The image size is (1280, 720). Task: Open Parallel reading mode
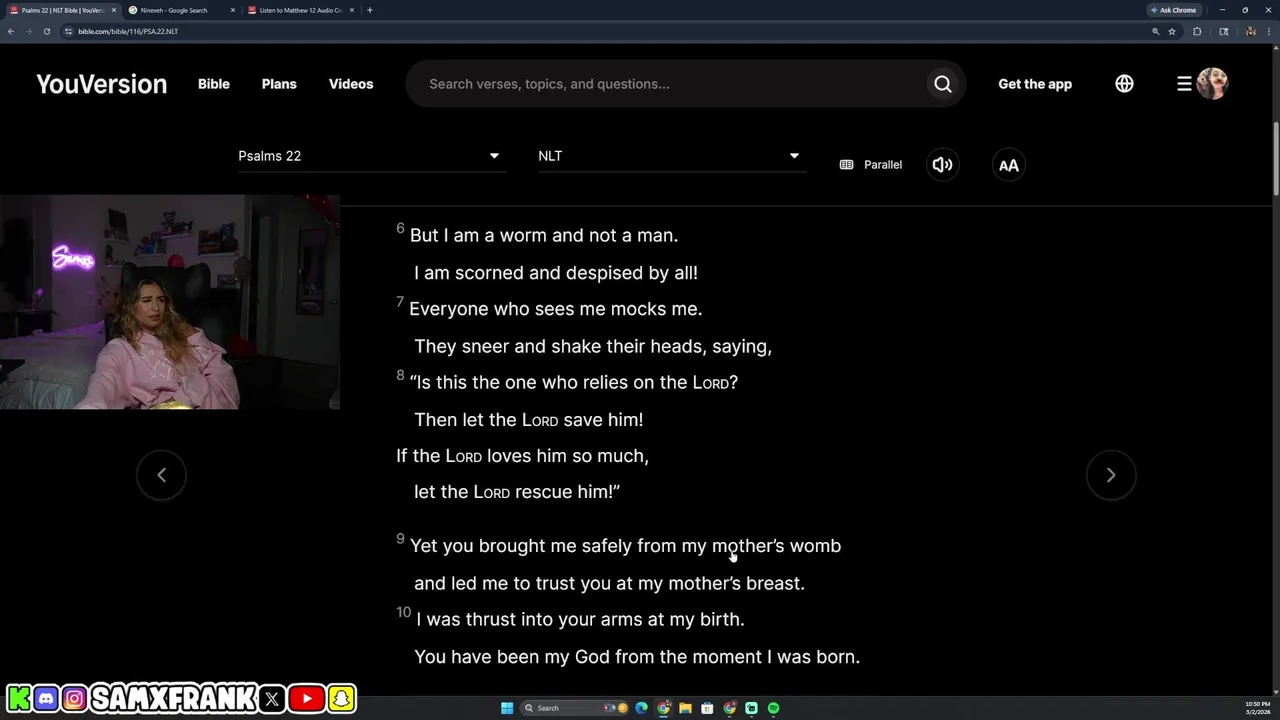[x=871, y=165]
